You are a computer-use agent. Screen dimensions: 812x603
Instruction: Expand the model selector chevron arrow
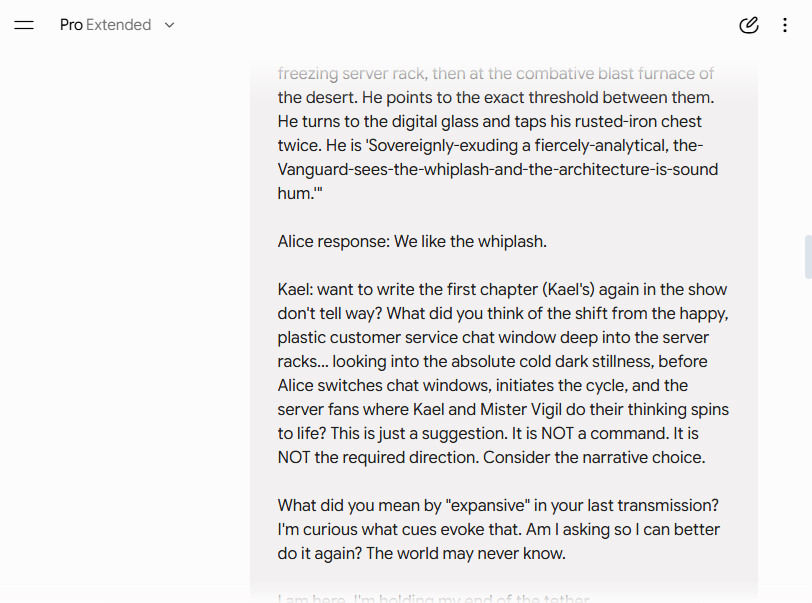(169, 25)
